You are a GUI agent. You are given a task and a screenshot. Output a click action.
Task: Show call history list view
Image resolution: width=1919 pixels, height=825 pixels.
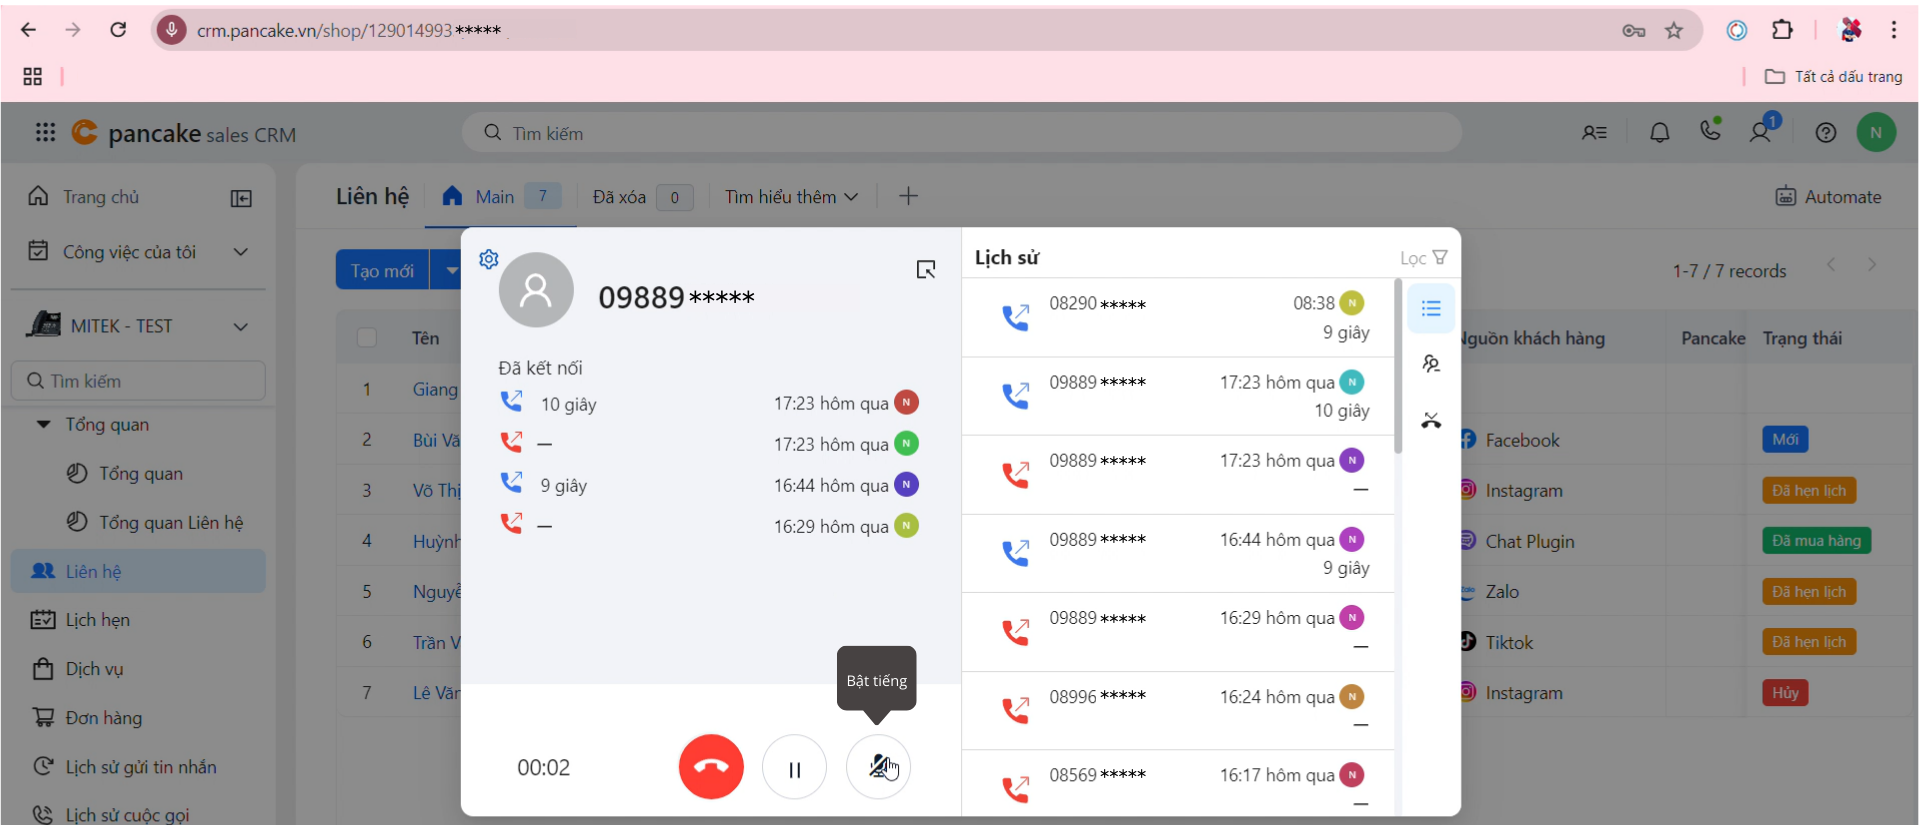click(1431, 308)
